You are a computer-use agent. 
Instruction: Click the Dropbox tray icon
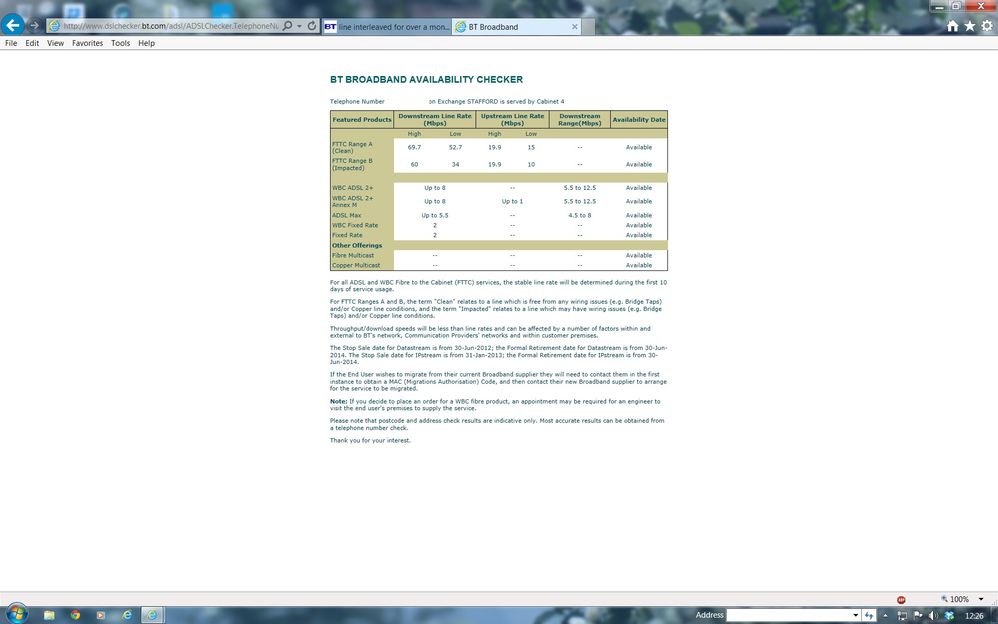(950, 616)
